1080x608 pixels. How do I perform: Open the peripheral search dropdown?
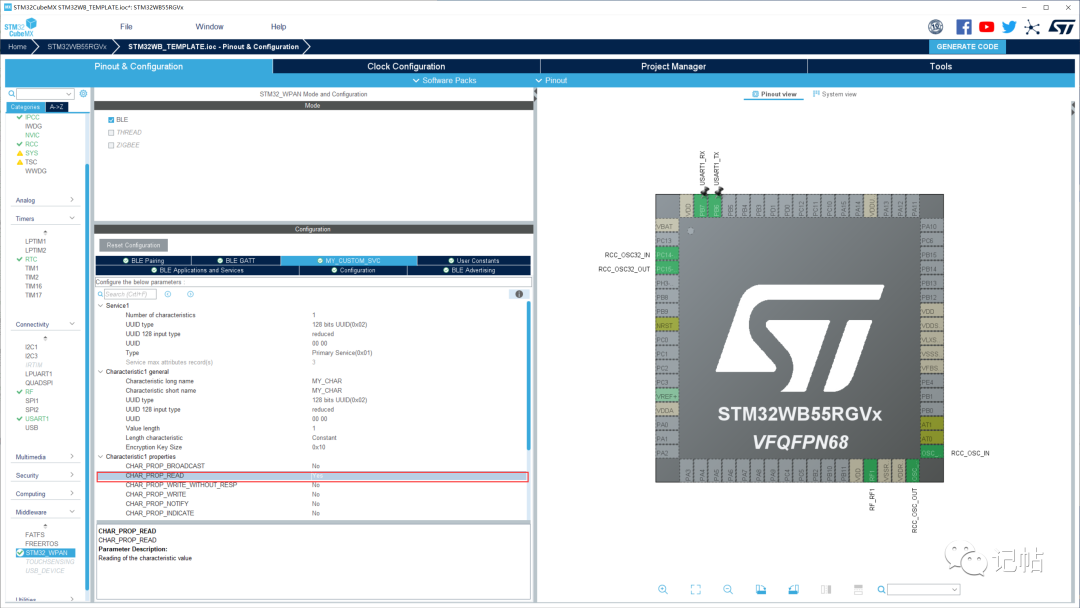pyautogui.click(x=69, y=94)
